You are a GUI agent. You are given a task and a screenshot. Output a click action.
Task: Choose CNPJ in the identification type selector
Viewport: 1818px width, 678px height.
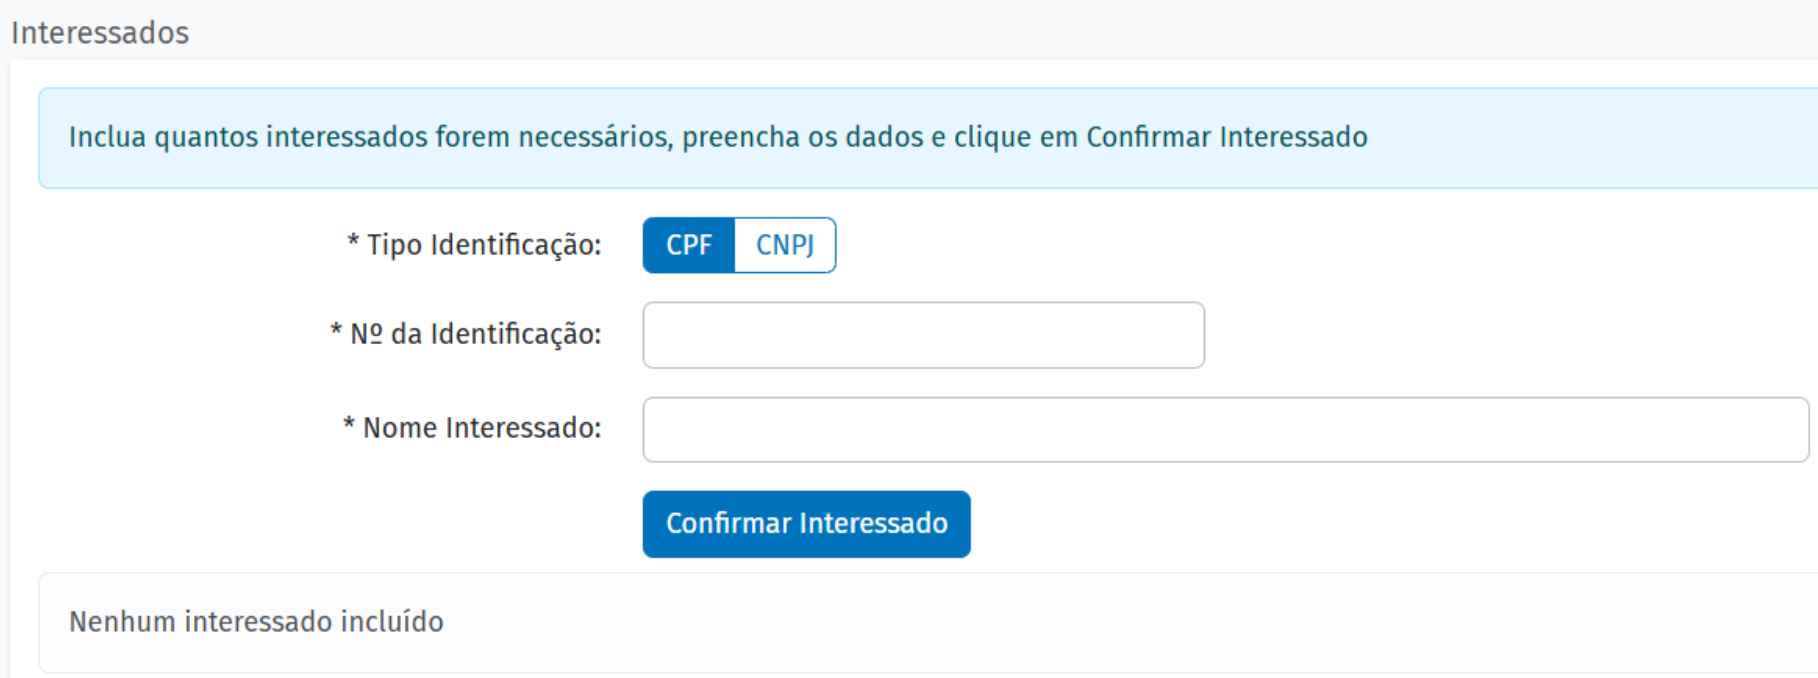click(x=785, y=245)
